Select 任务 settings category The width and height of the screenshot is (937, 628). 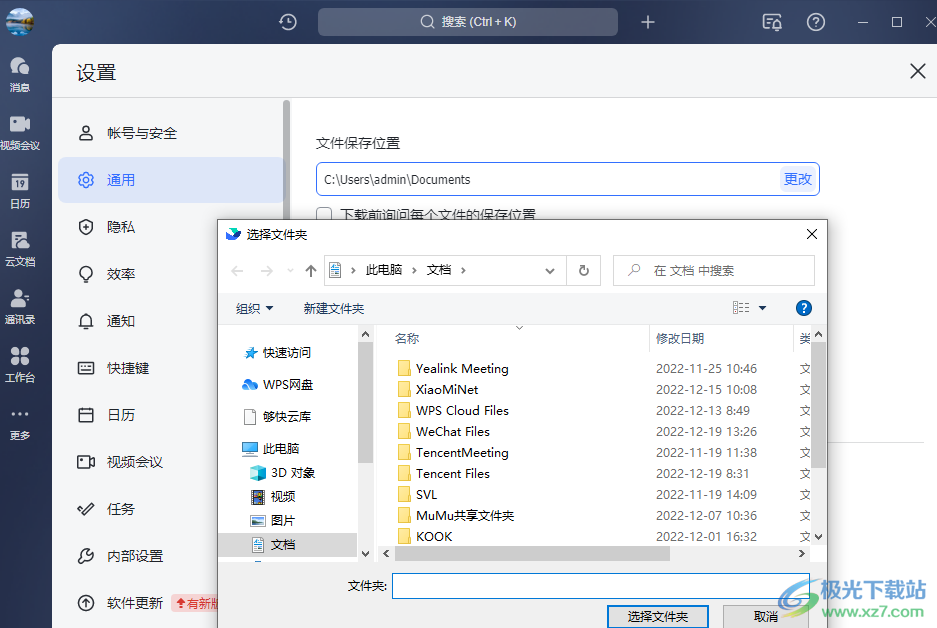click(137, 509)
